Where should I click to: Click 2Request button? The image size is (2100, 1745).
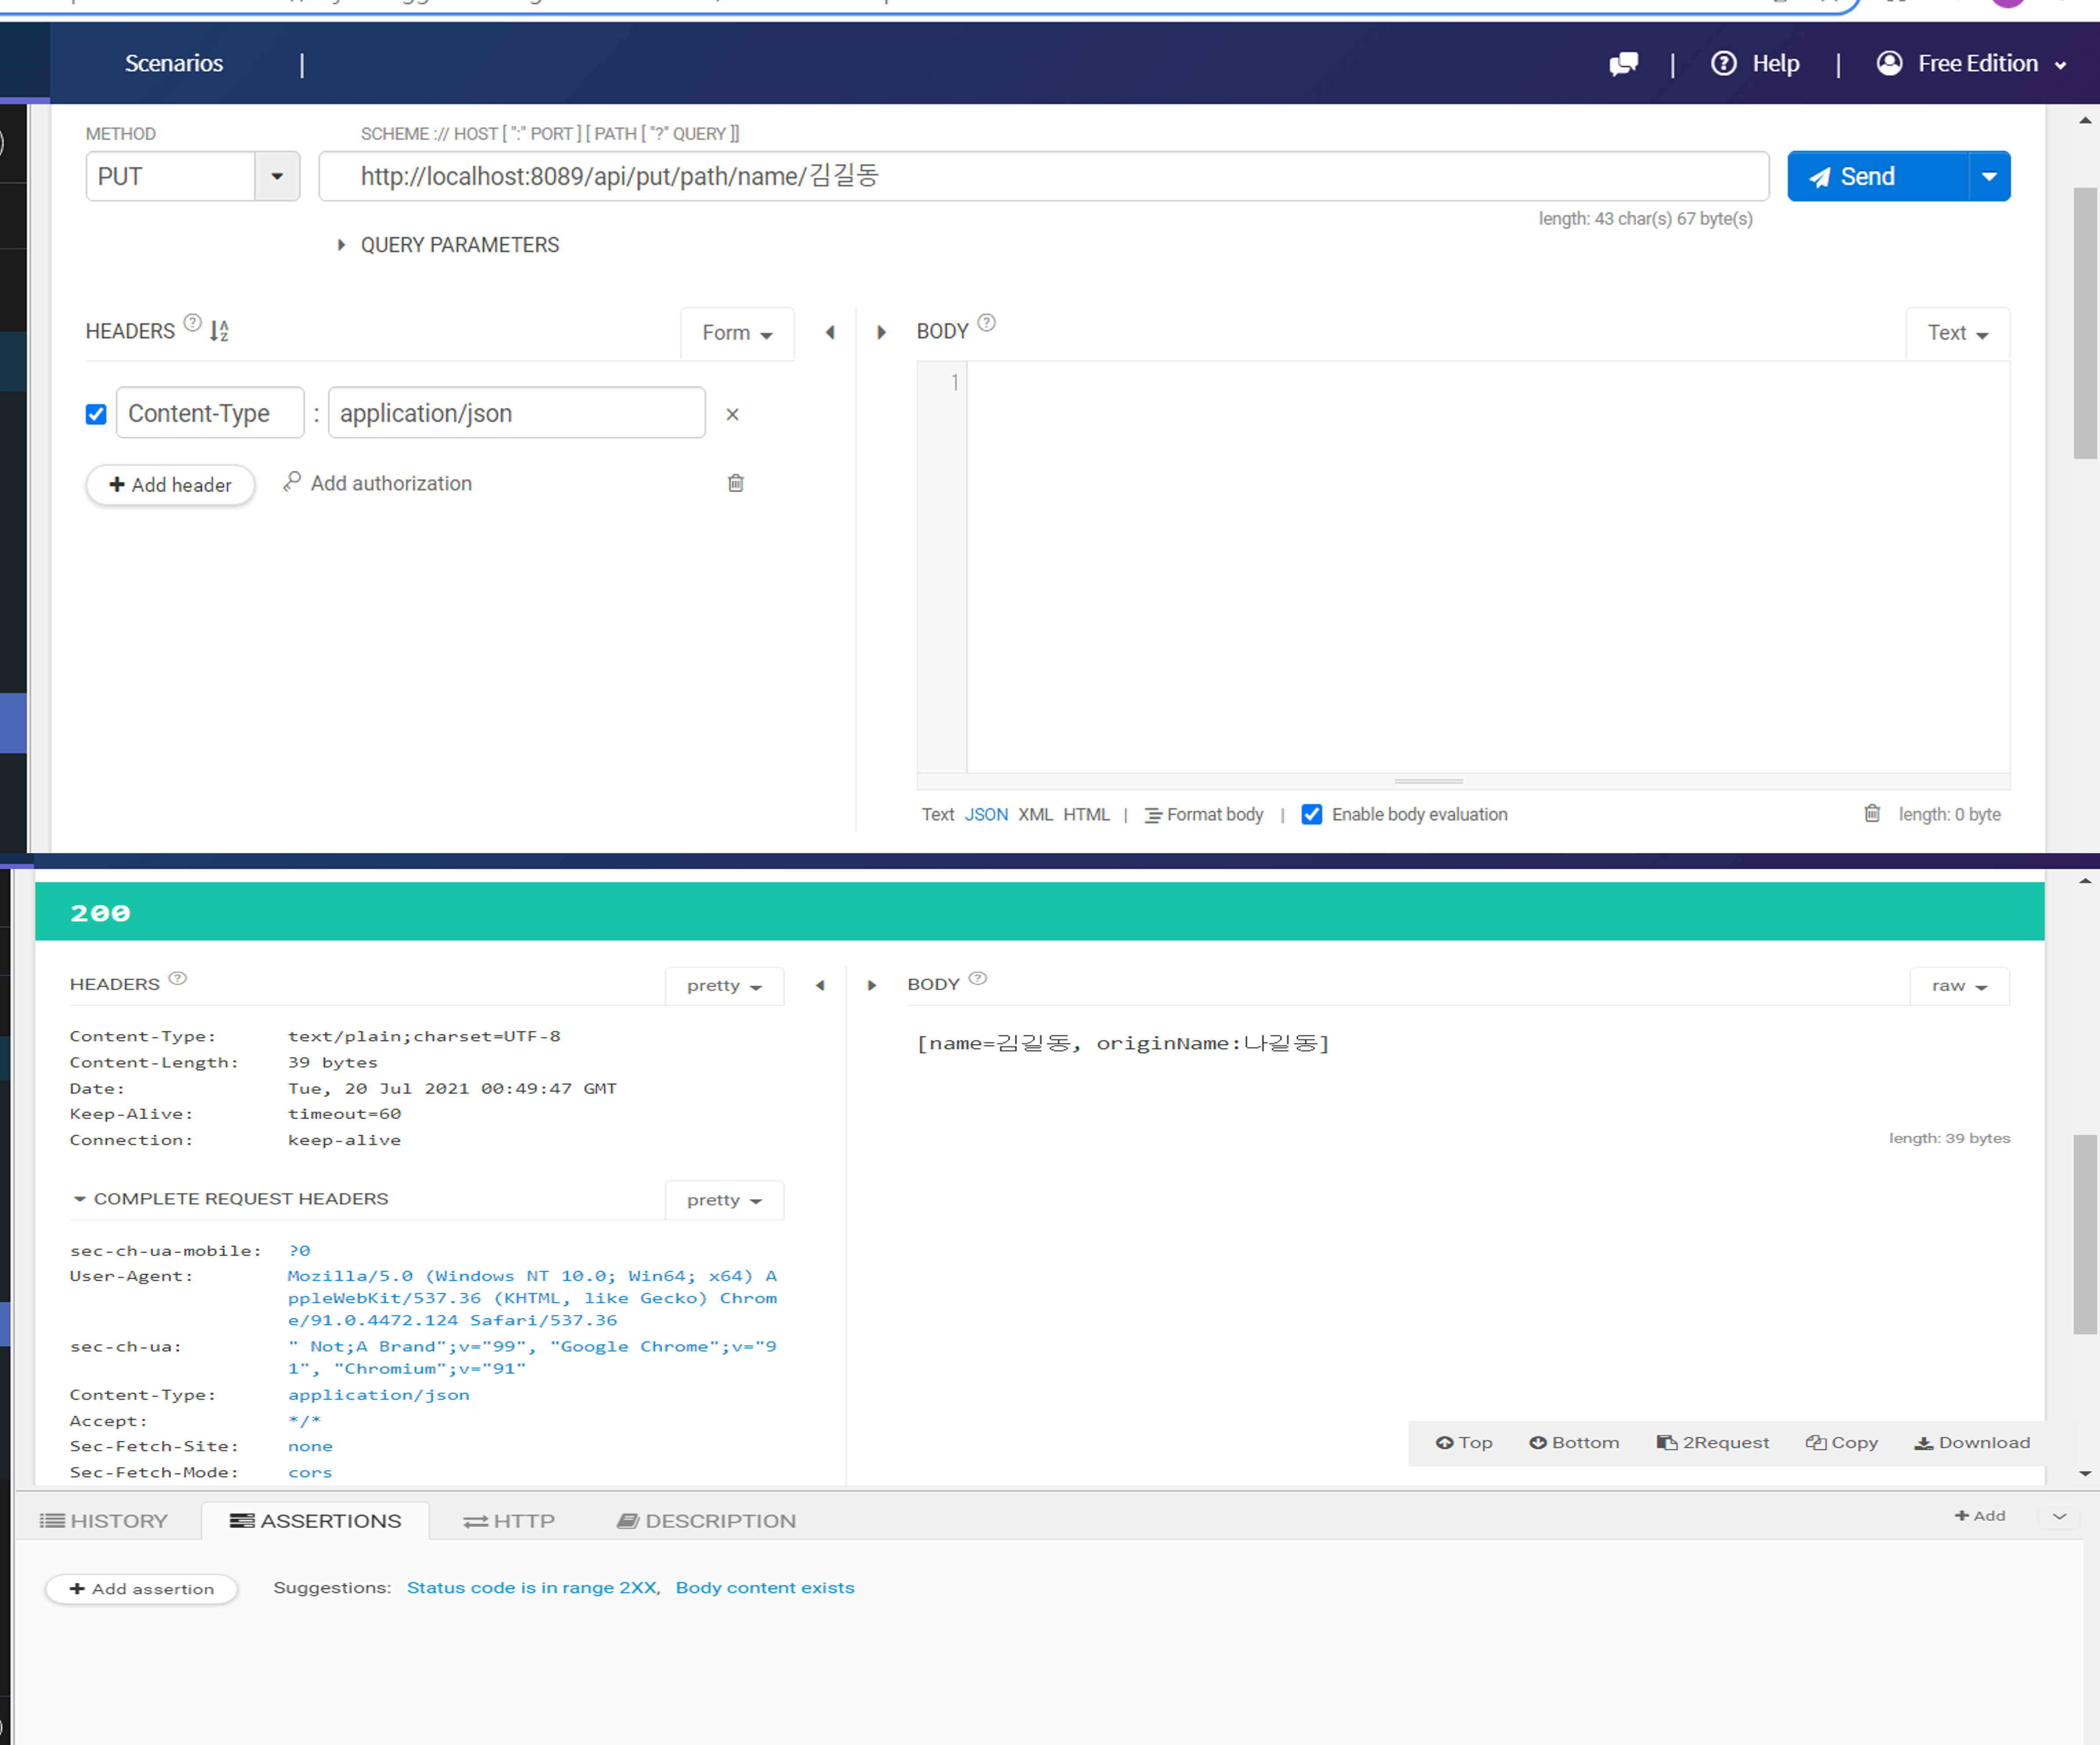1713,1443
